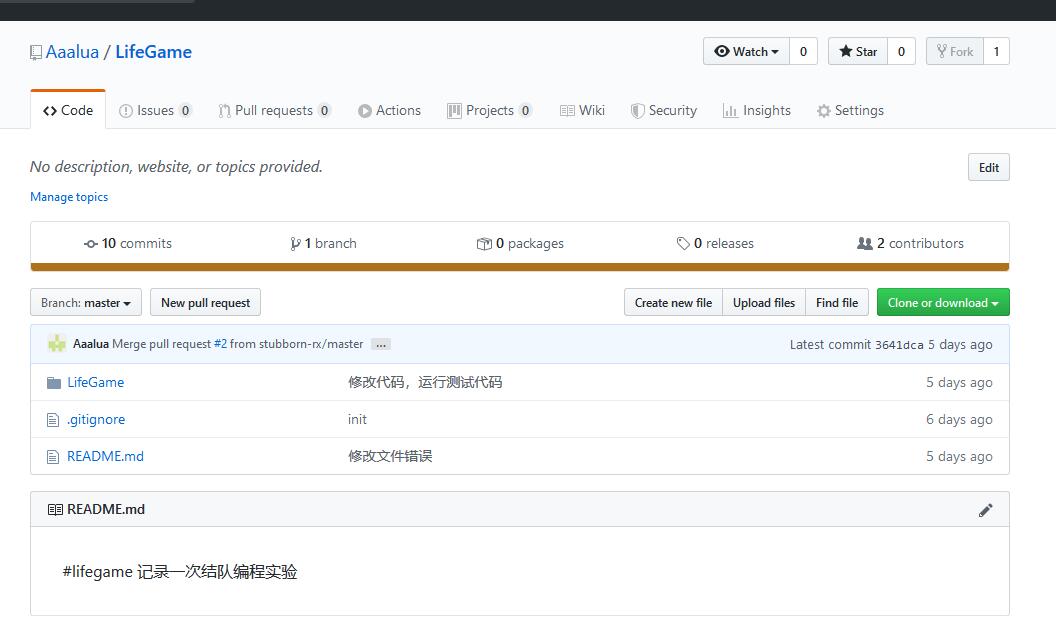Open the 0 packages link
Screen dimensions: 1056x638
(x=520, y=243)
